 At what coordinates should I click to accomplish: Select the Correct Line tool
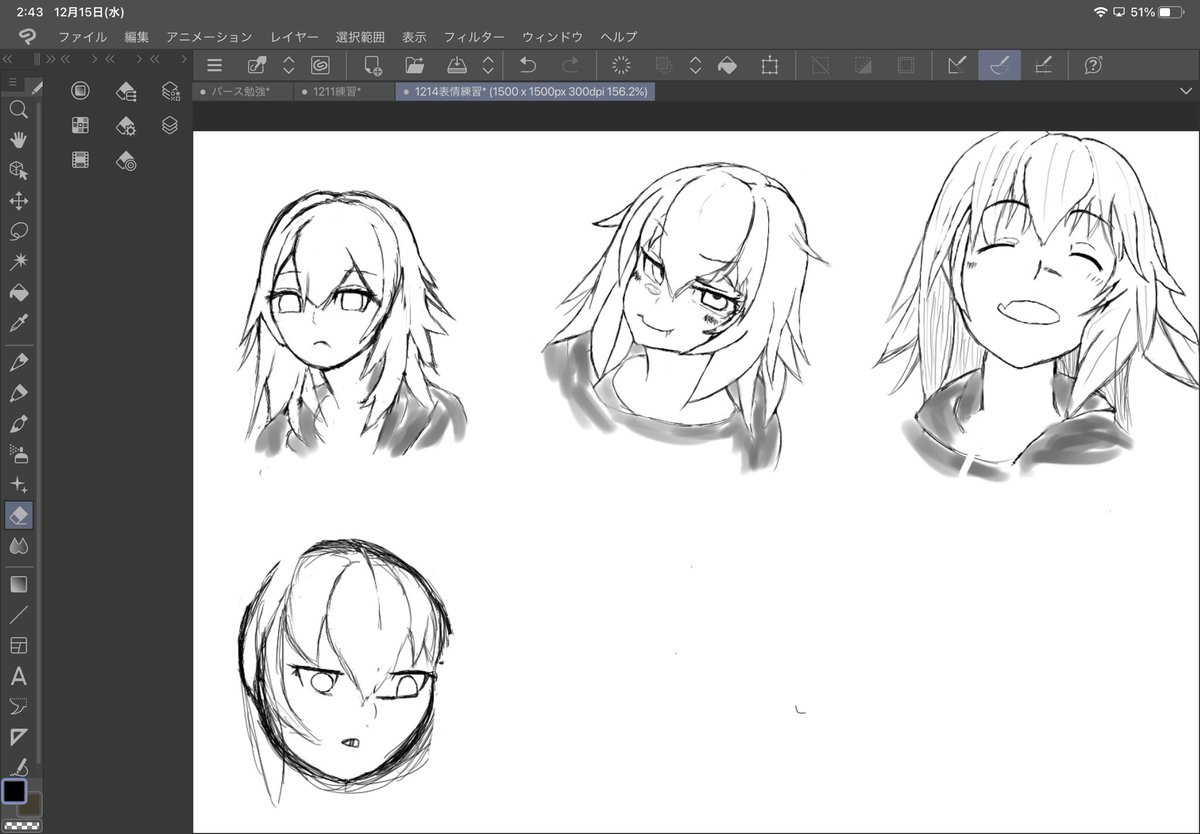tap(18, 767)
